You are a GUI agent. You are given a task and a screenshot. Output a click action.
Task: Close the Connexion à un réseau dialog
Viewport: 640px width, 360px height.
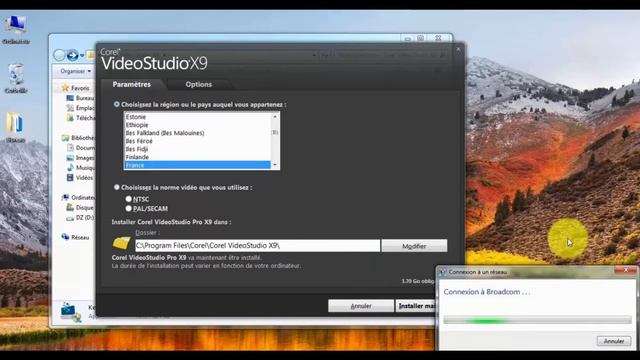626,271
